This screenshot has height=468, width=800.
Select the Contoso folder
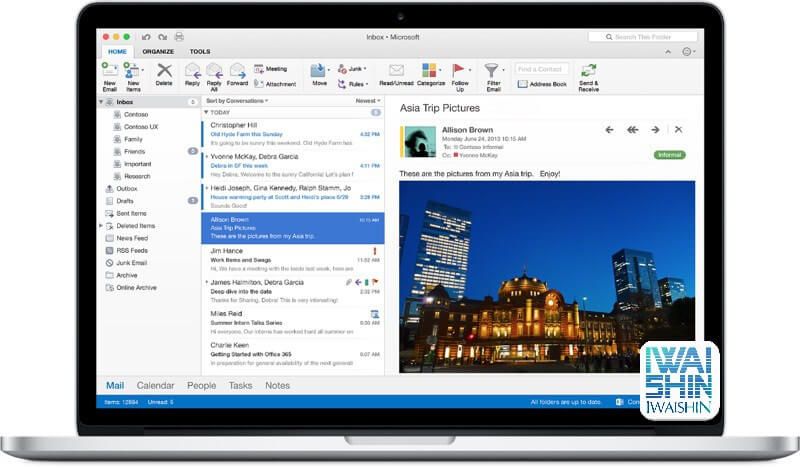coord(136,114)
